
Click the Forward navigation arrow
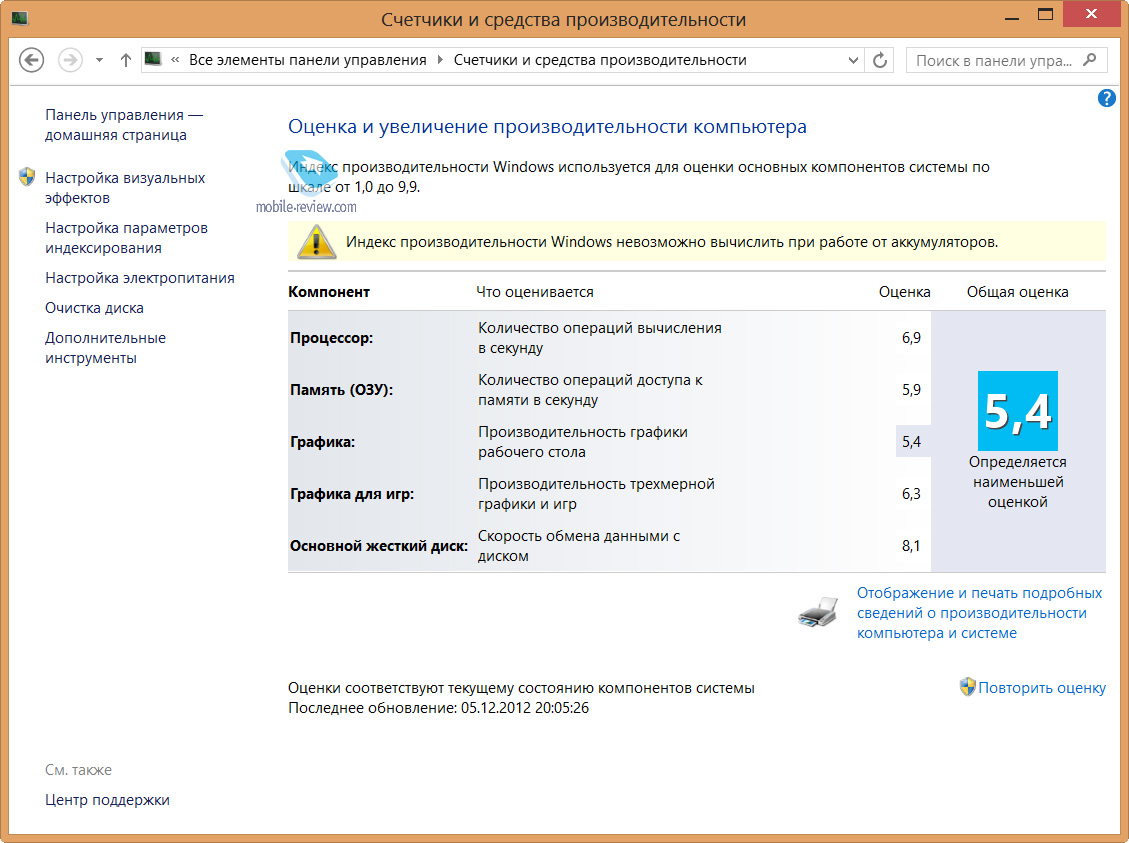(70, 60)
